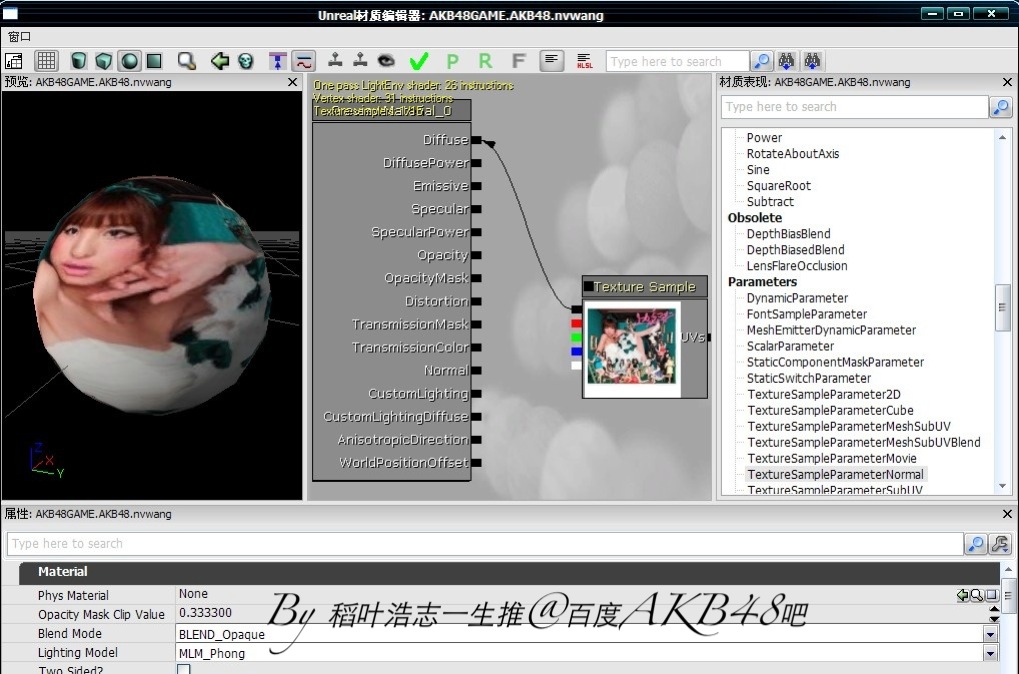Viewport: 1019px width, 674px height.
Task: Click the skull toolbar icon
Action: [246, 61]
